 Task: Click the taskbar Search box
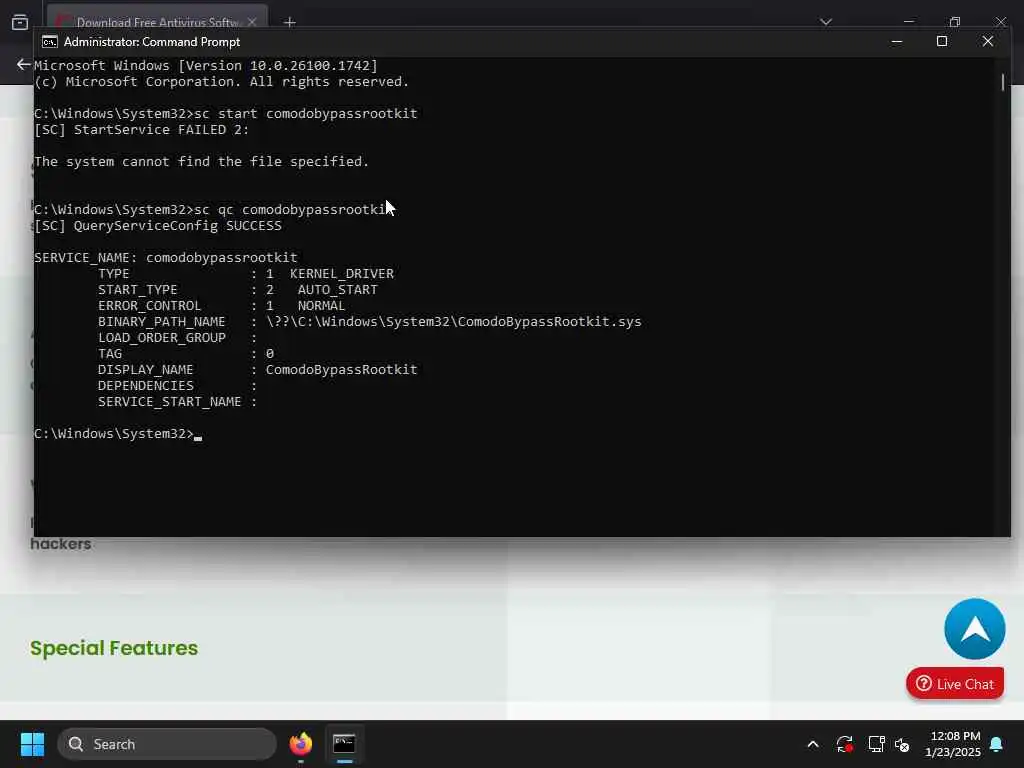[167, 744]
